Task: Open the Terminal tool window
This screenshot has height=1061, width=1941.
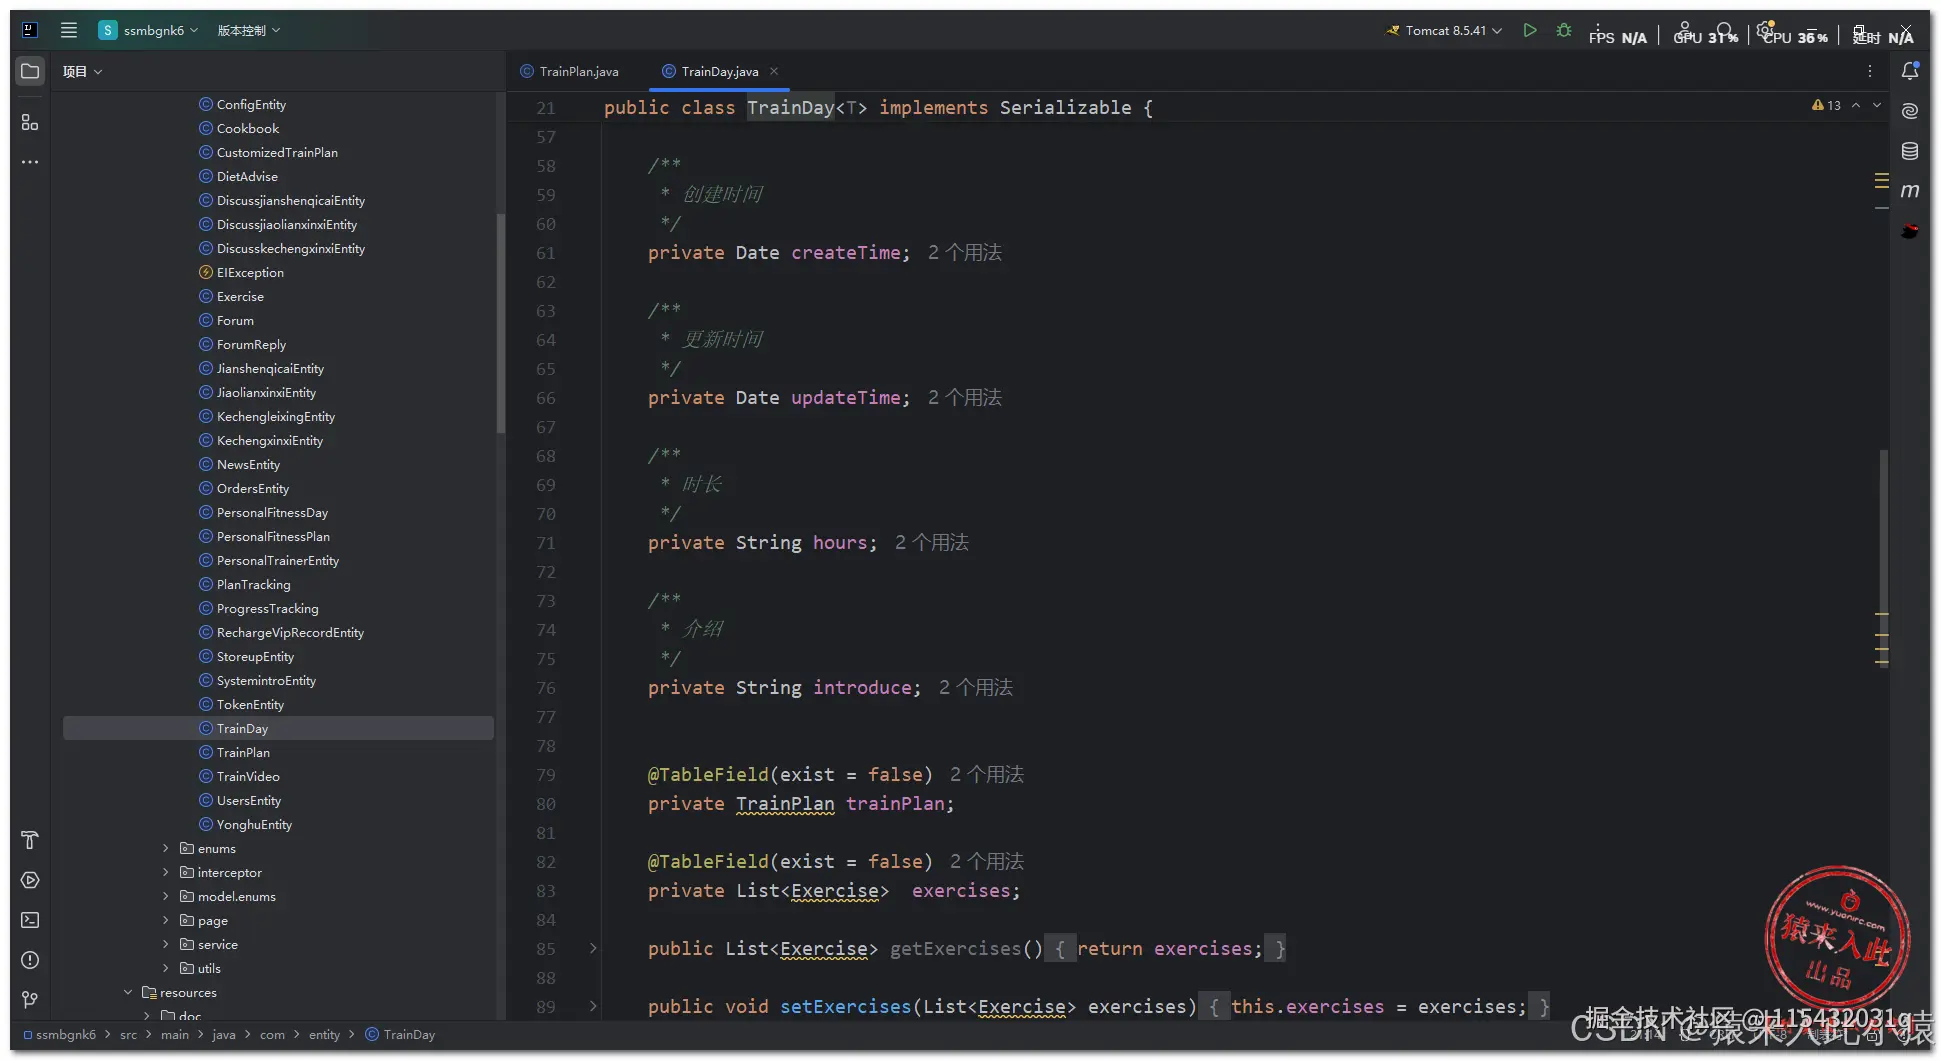Action: 30,920
